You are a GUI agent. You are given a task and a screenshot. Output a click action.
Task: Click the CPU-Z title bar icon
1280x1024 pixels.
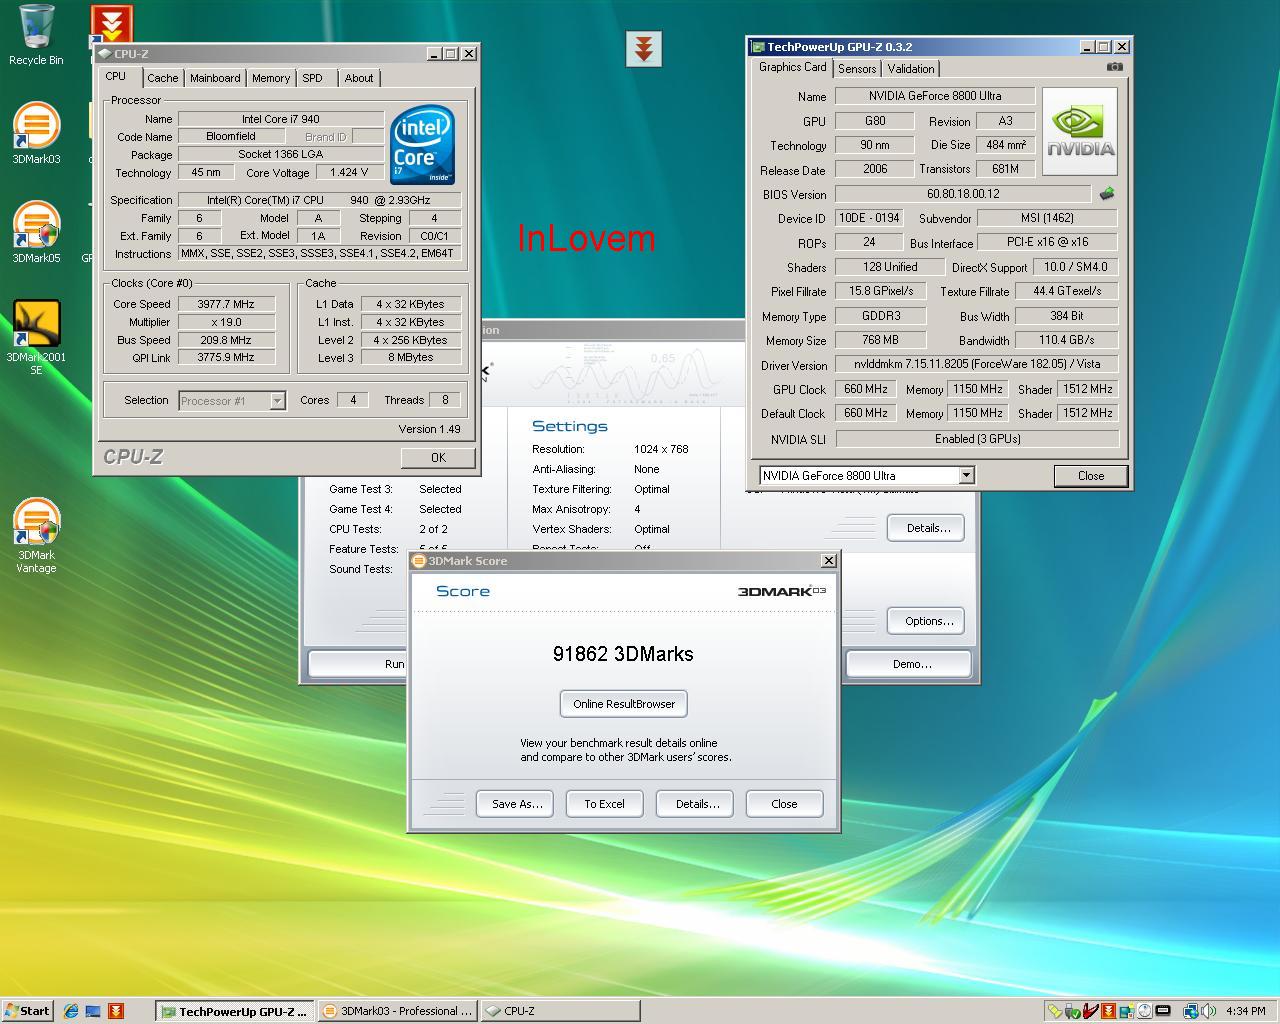pos(105,54)
